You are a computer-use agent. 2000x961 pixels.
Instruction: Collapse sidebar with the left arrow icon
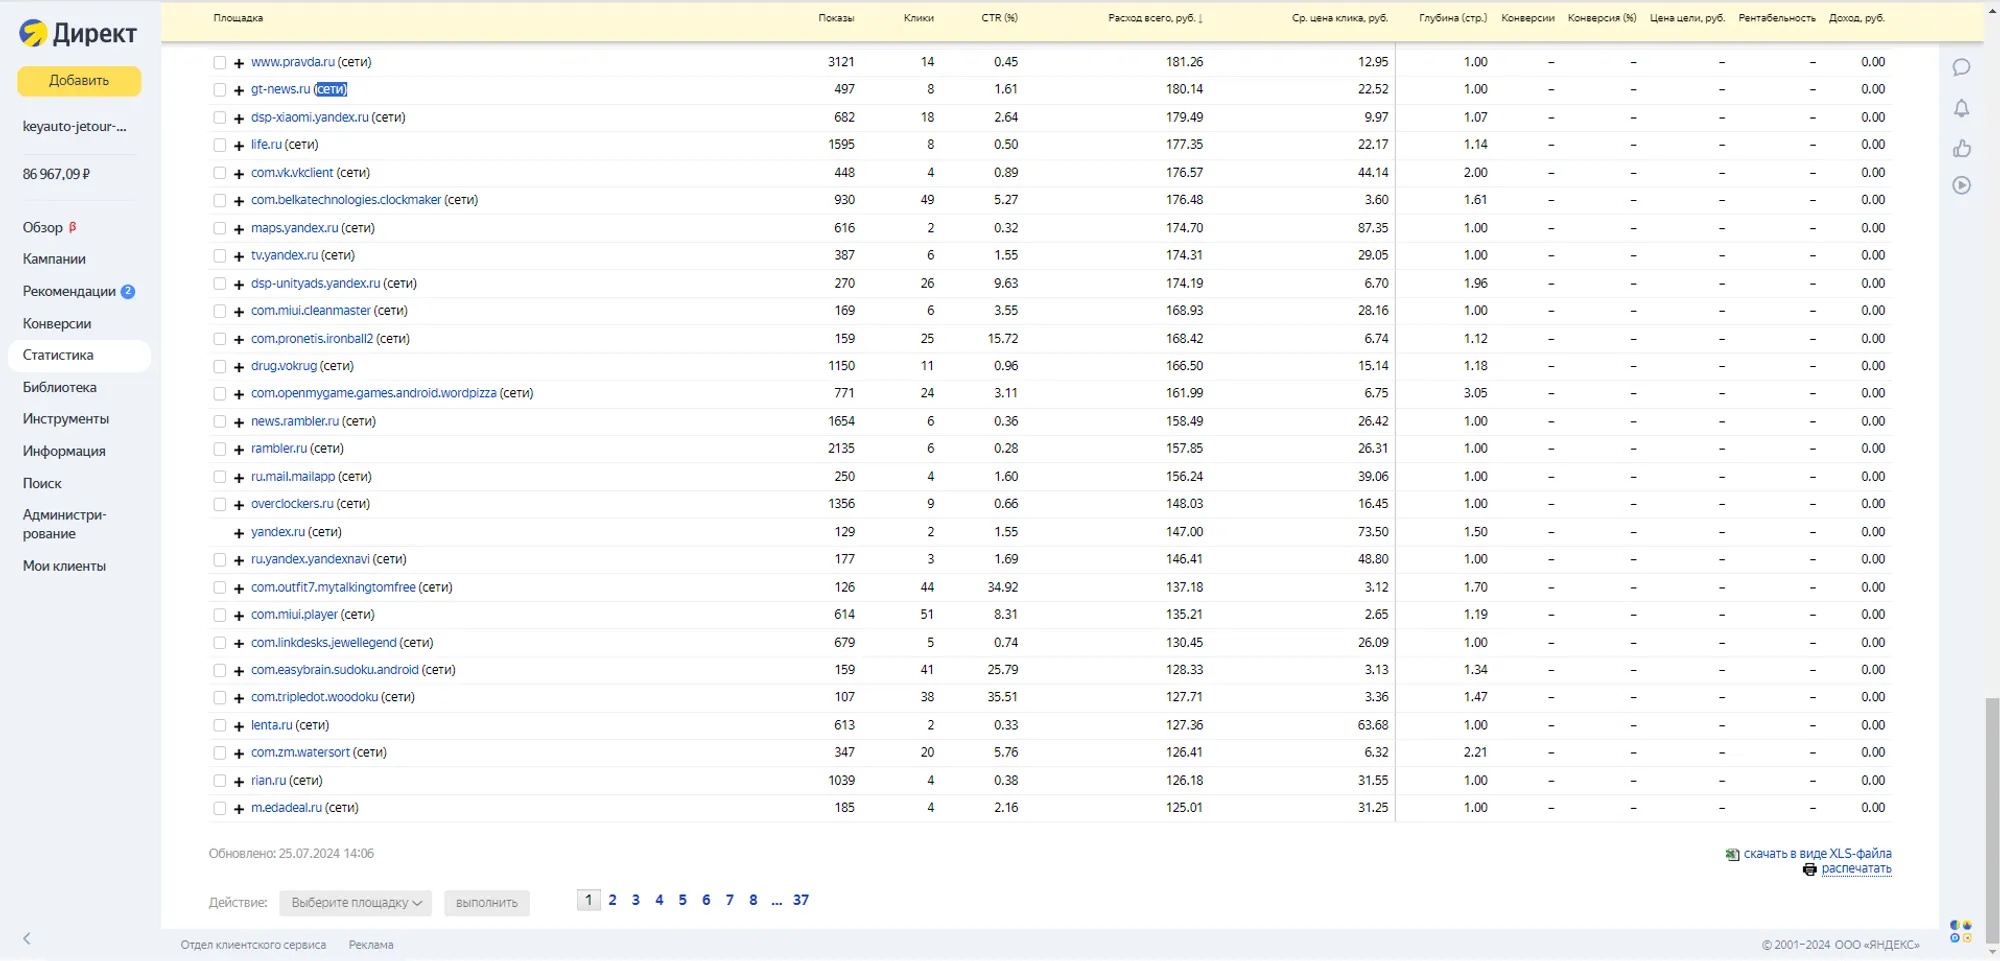pos(27,938)
